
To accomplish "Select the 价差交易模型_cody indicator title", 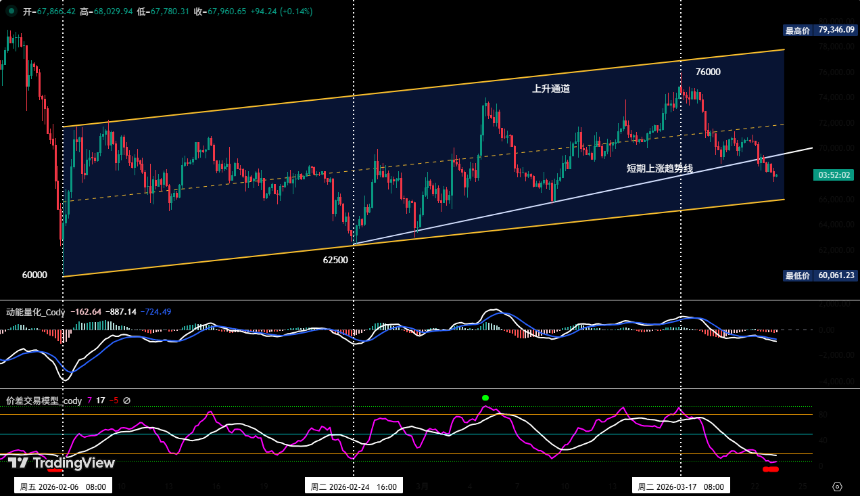I will (43, 400).
